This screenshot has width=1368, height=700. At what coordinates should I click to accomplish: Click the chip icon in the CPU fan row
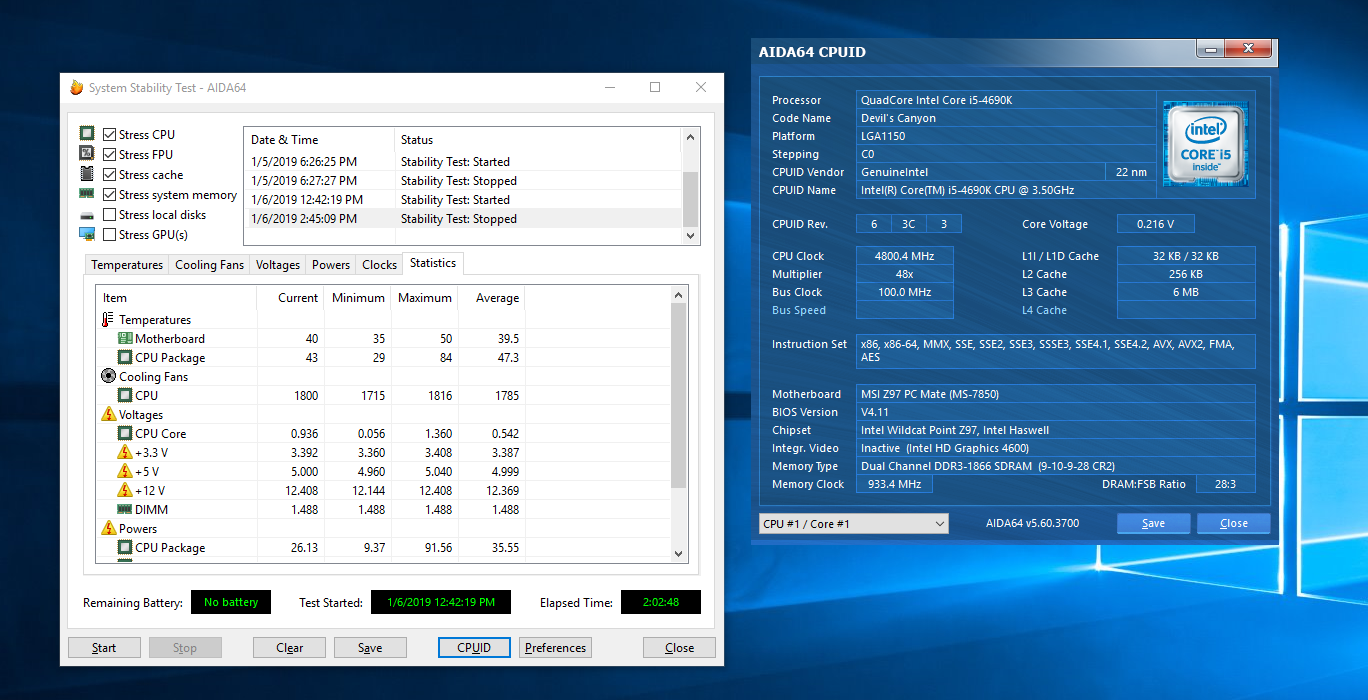(125, 396)
